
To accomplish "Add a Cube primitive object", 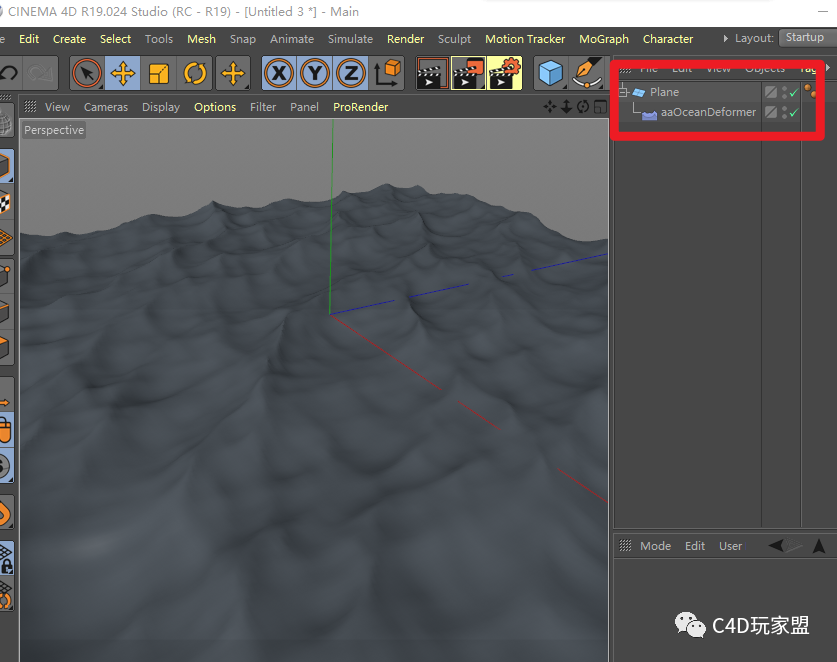I will 550,73.
